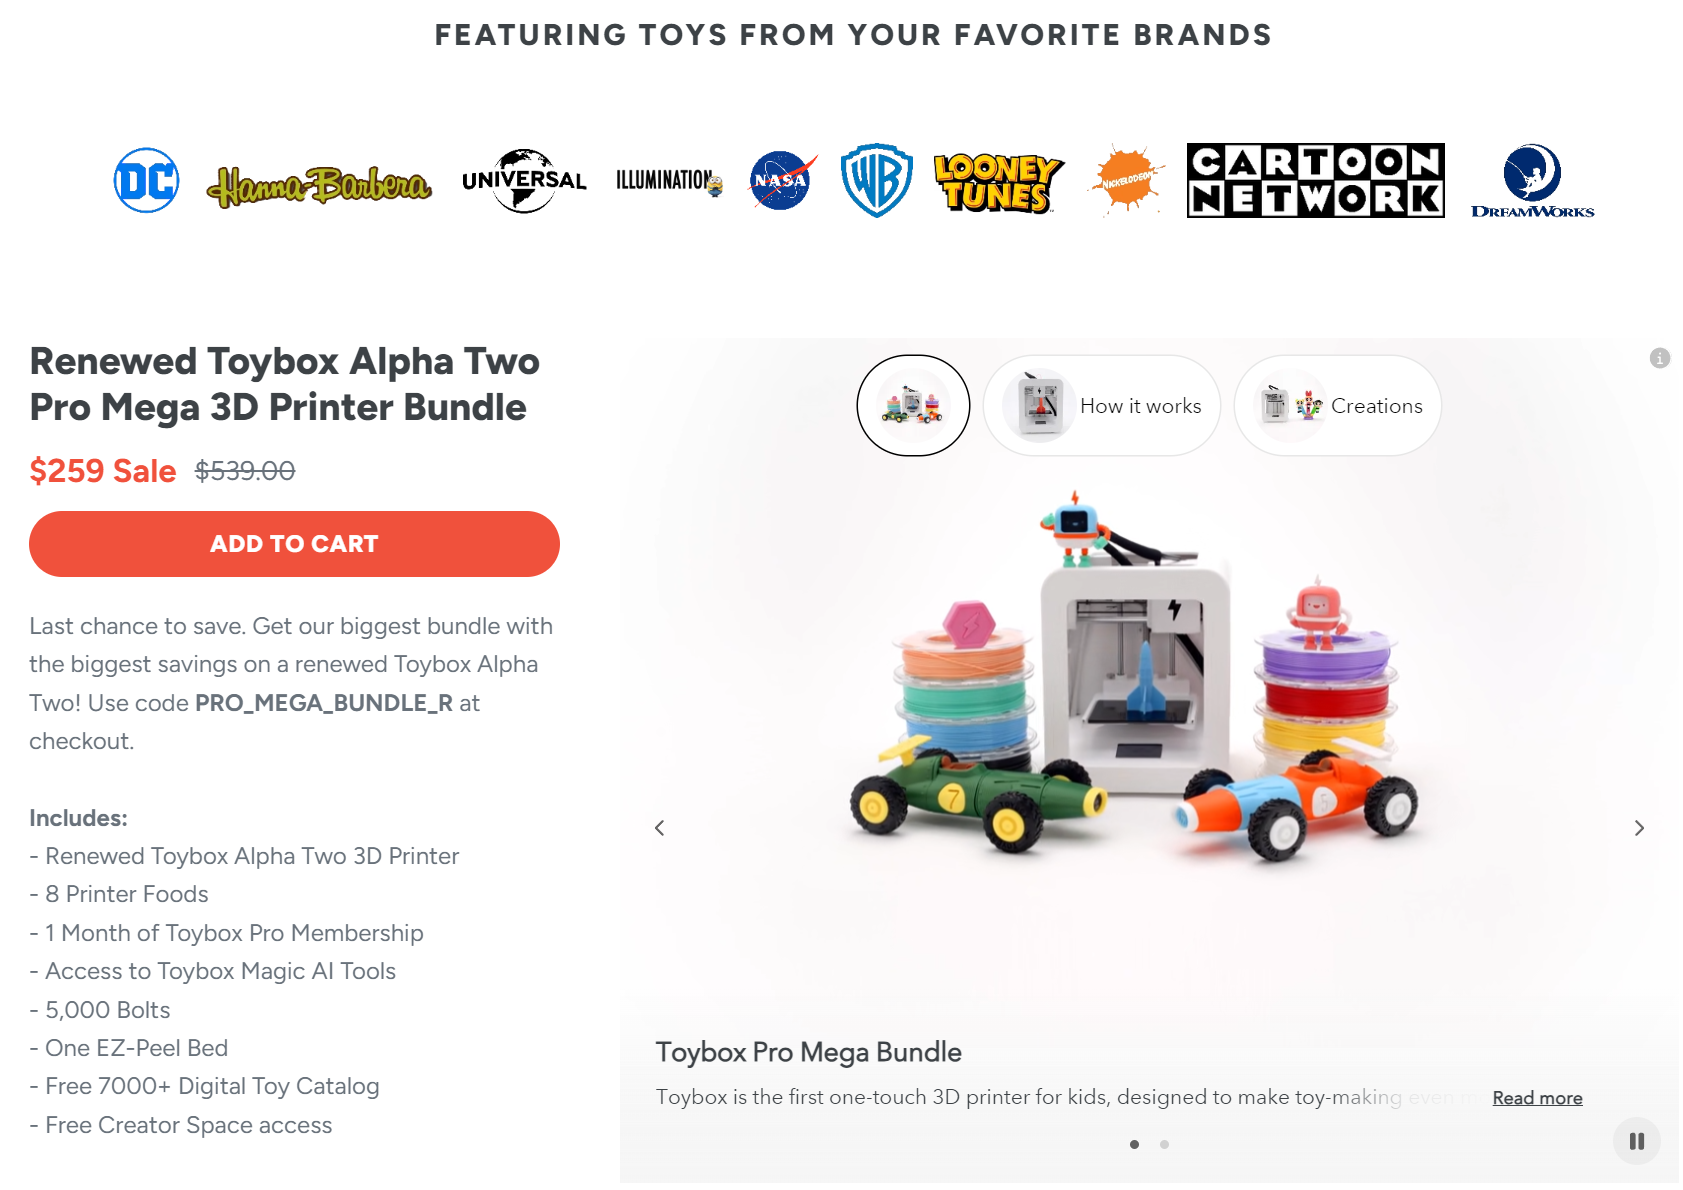The image size is (1683, 1190).
Task: Advance to the next gallery image
Action: pos(1639,828)
